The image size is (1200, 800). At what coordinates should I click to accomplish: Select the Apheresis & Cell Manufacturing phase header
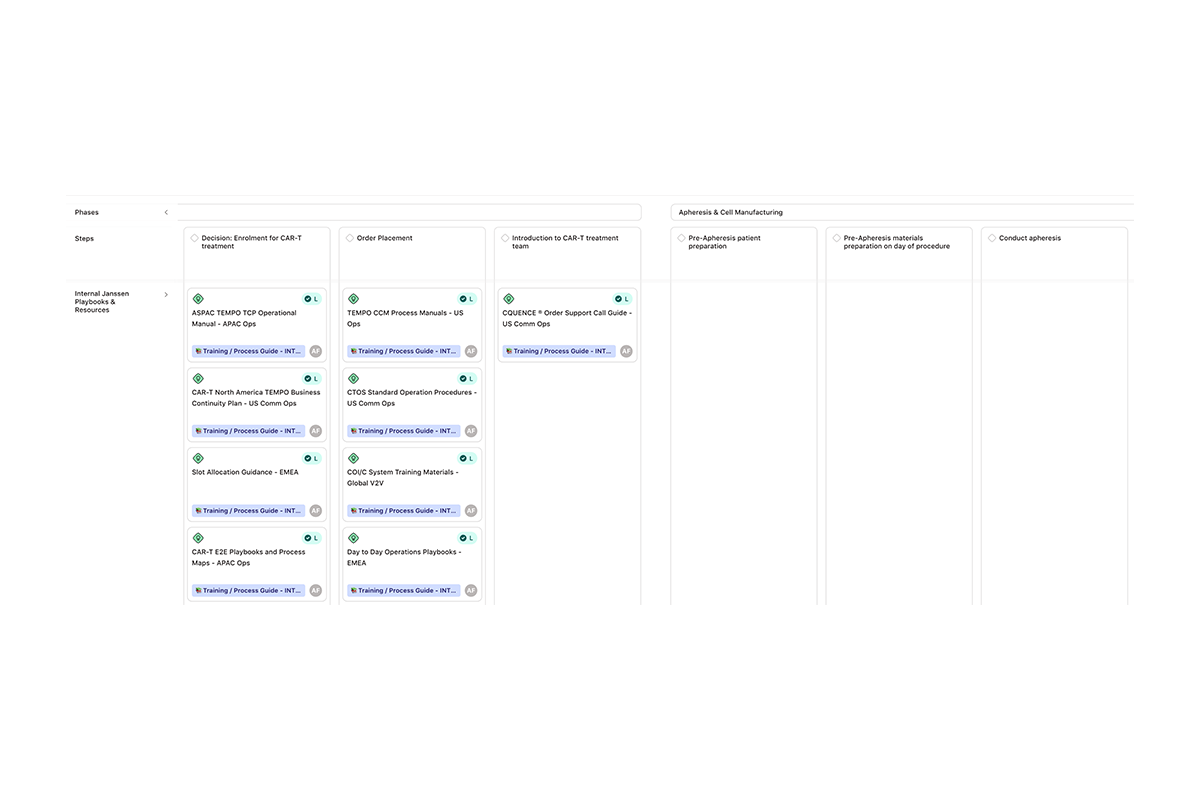[x=731, y=212]
